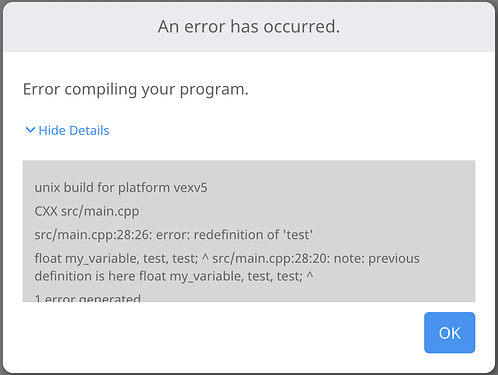Click the 'An error has occurred.' title
Screen dimensions: 498x375
pyautogui.click(x=249, y=26)
